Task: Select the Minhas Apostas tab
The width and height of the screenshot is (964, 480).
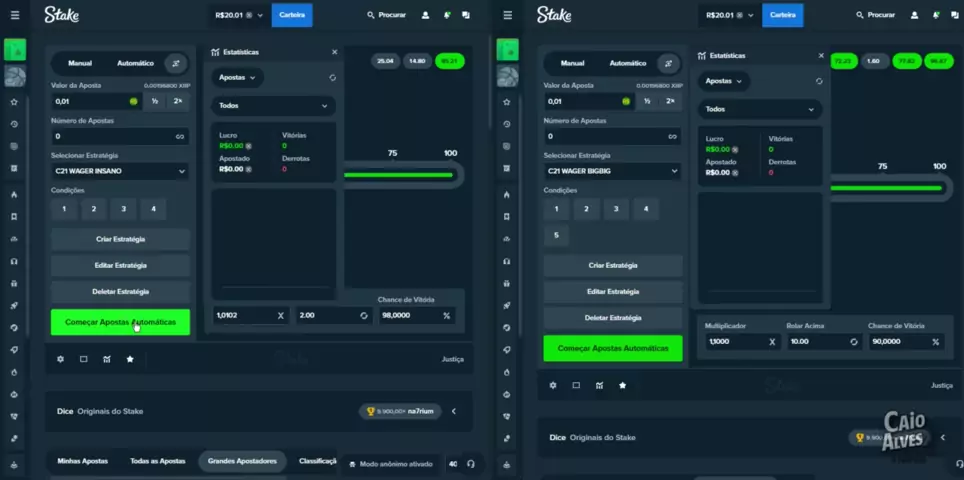Action: 82,461
